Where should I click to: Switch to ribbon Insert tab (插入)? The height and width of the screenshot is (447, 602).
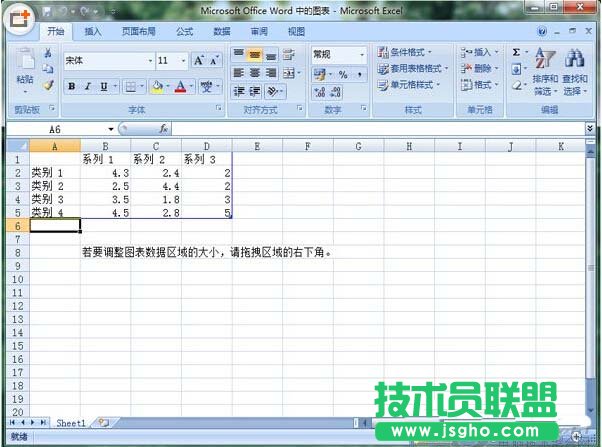pos(93,31)
